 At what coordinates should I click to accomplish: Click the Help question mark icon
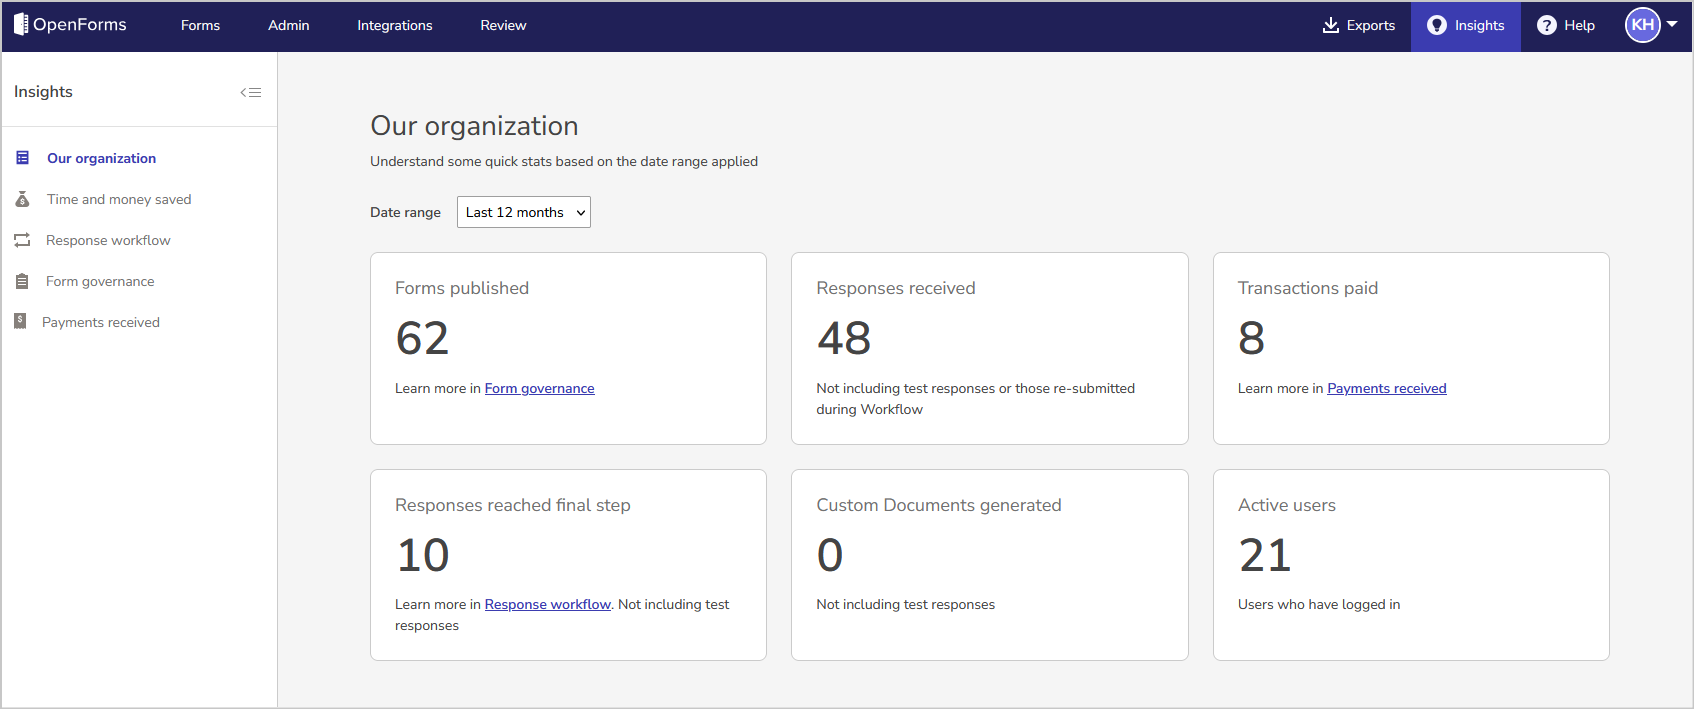(x=1546, y=25)
